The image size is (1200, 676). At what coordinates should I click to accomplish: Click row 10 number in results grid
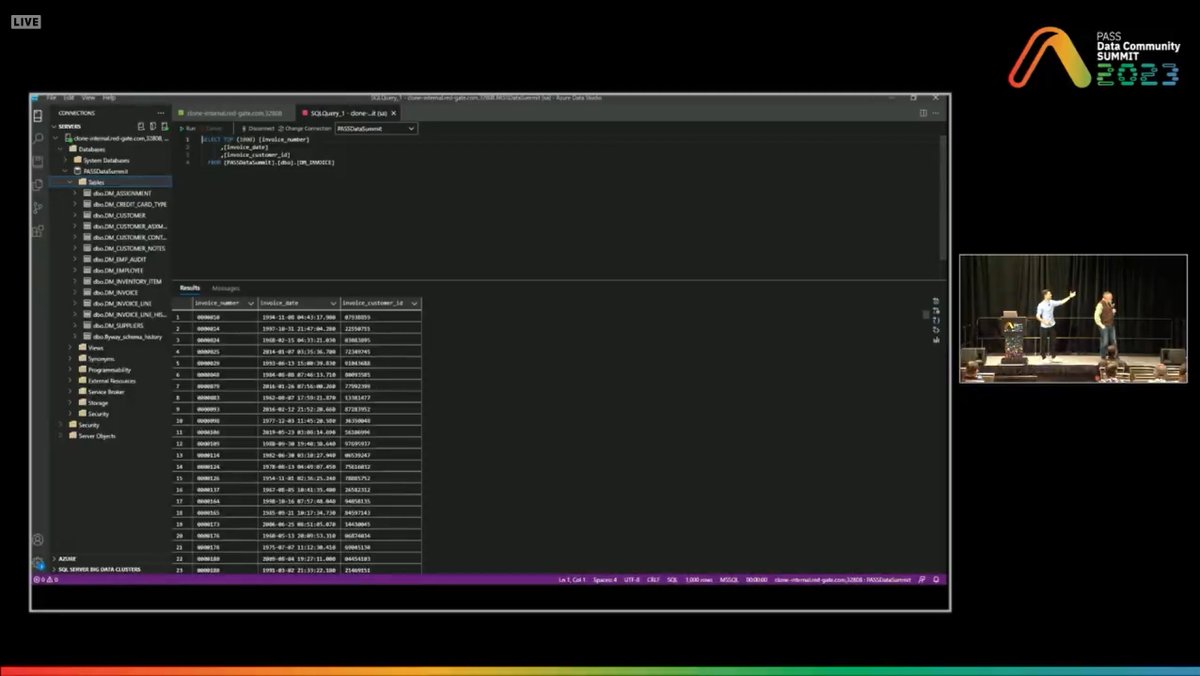pos(179,421)
